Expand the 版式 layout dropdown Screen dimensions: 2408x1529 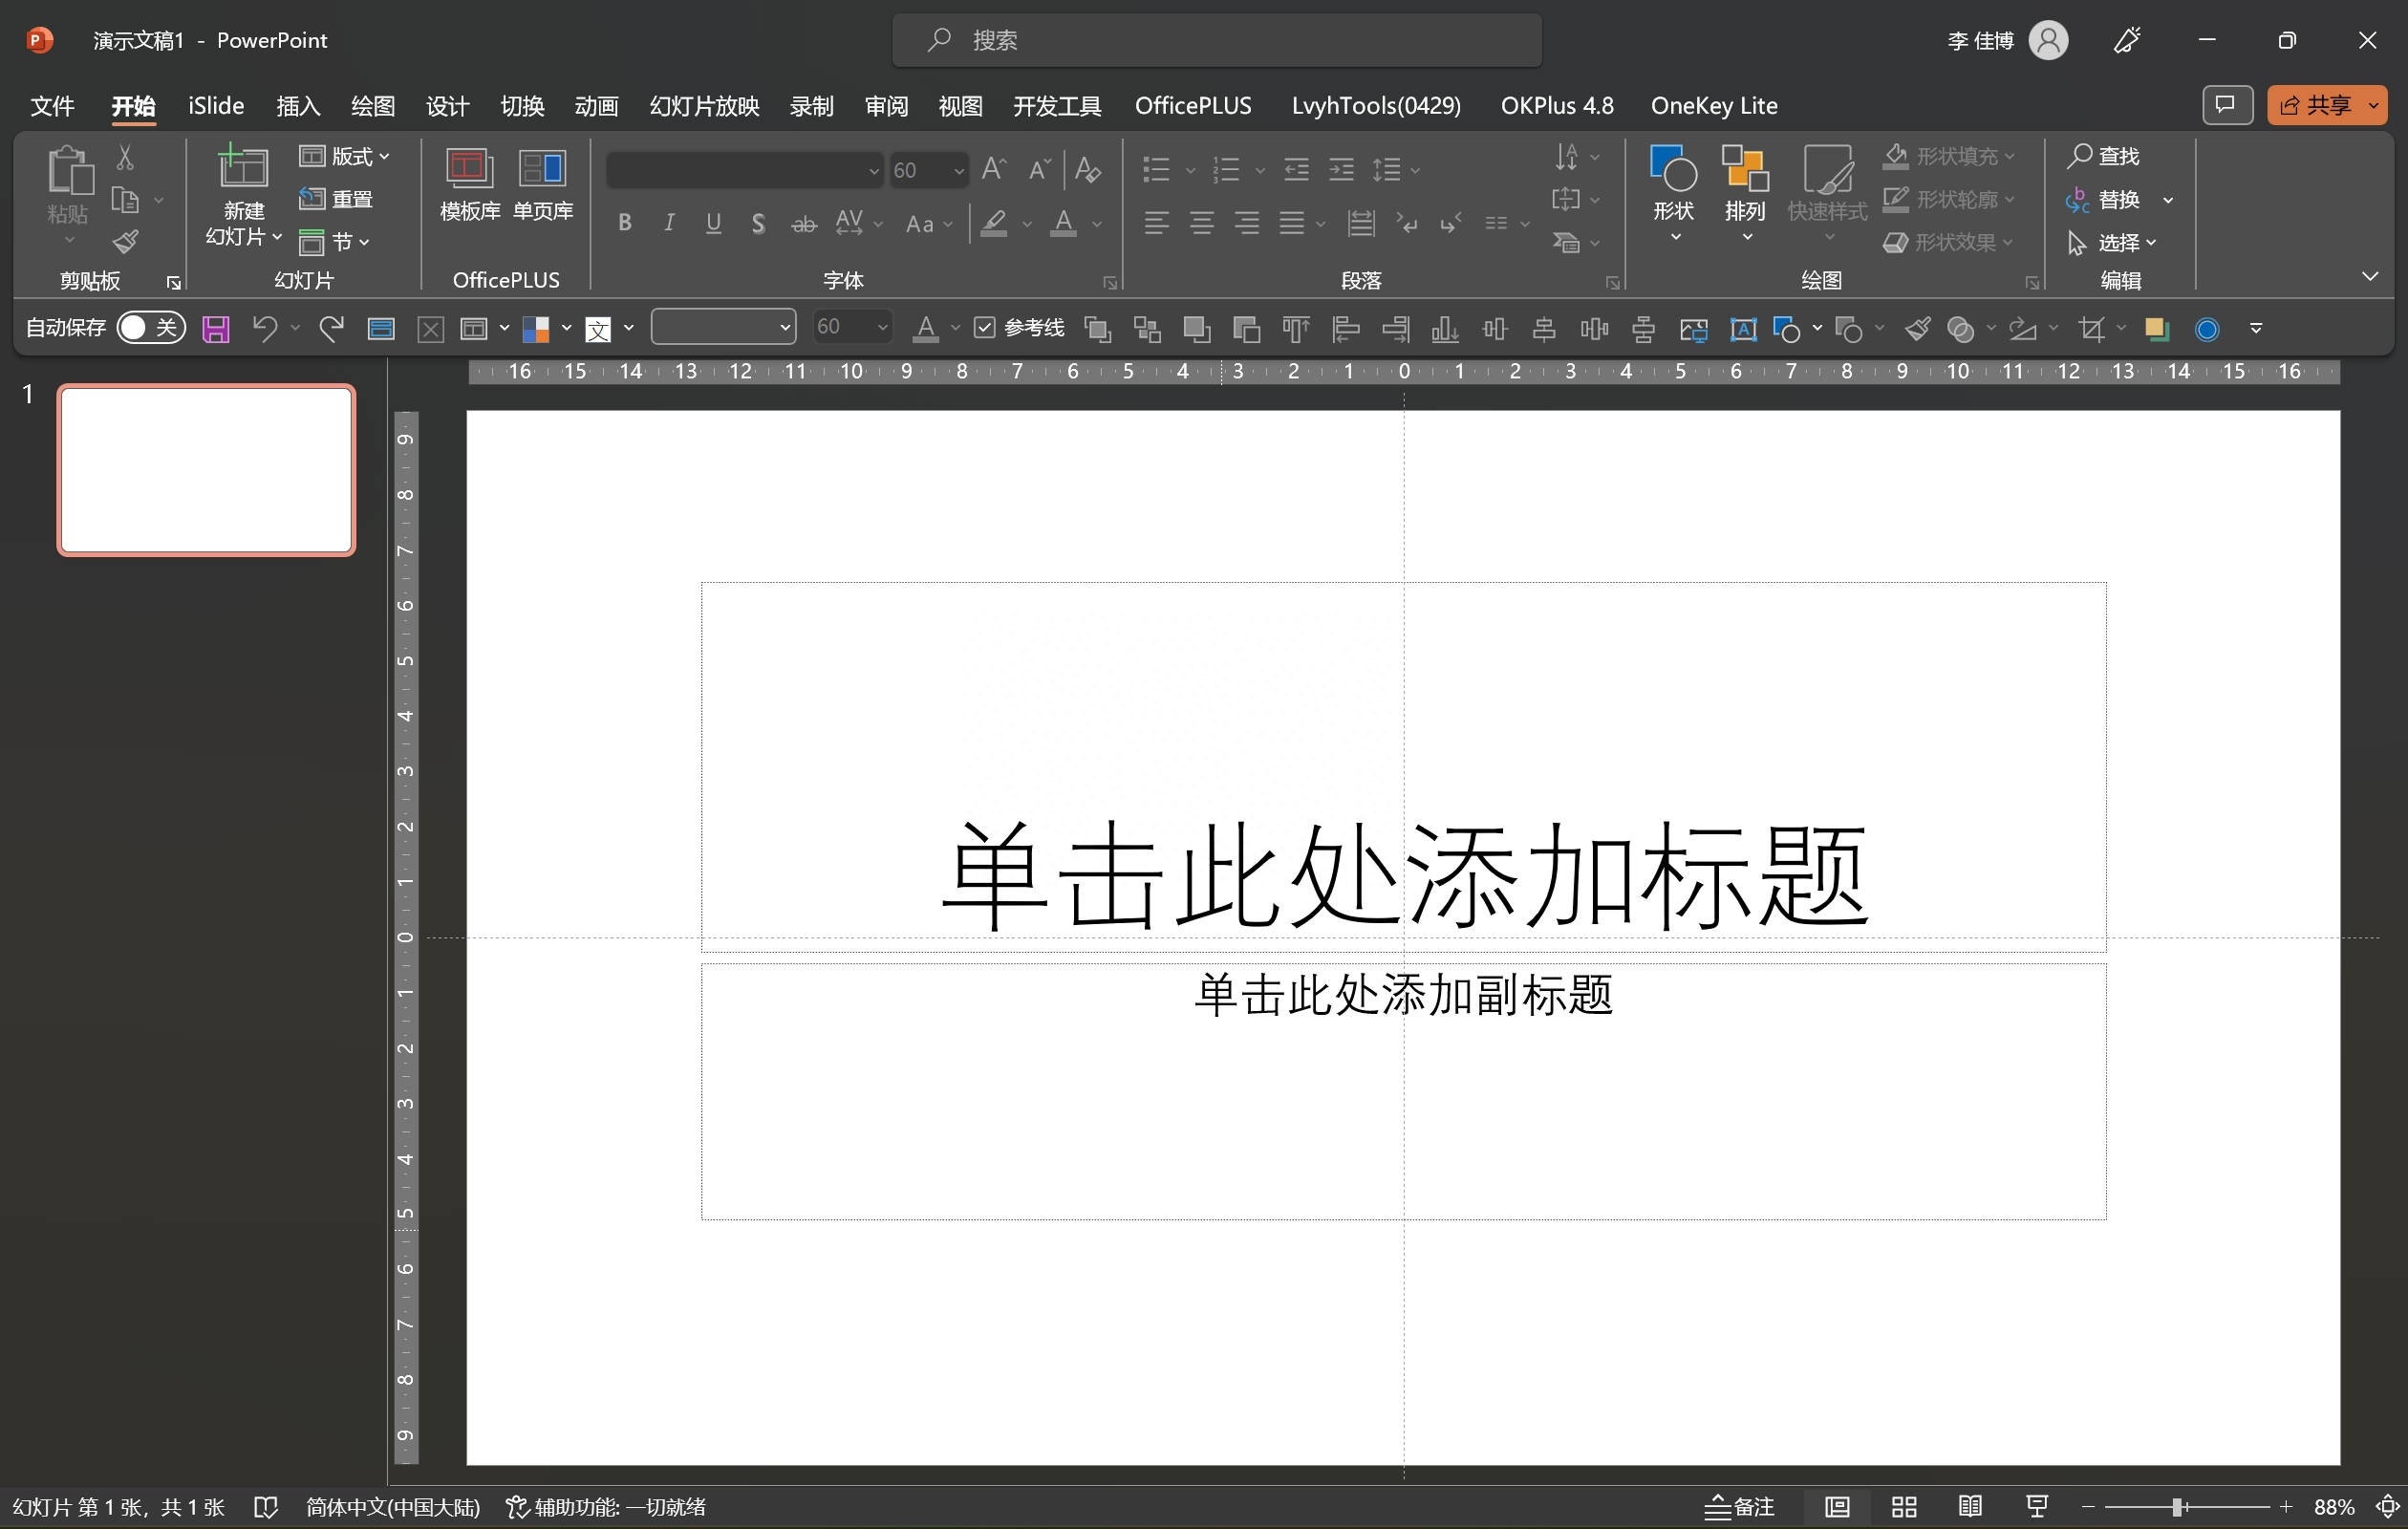[x=345, y=156]
